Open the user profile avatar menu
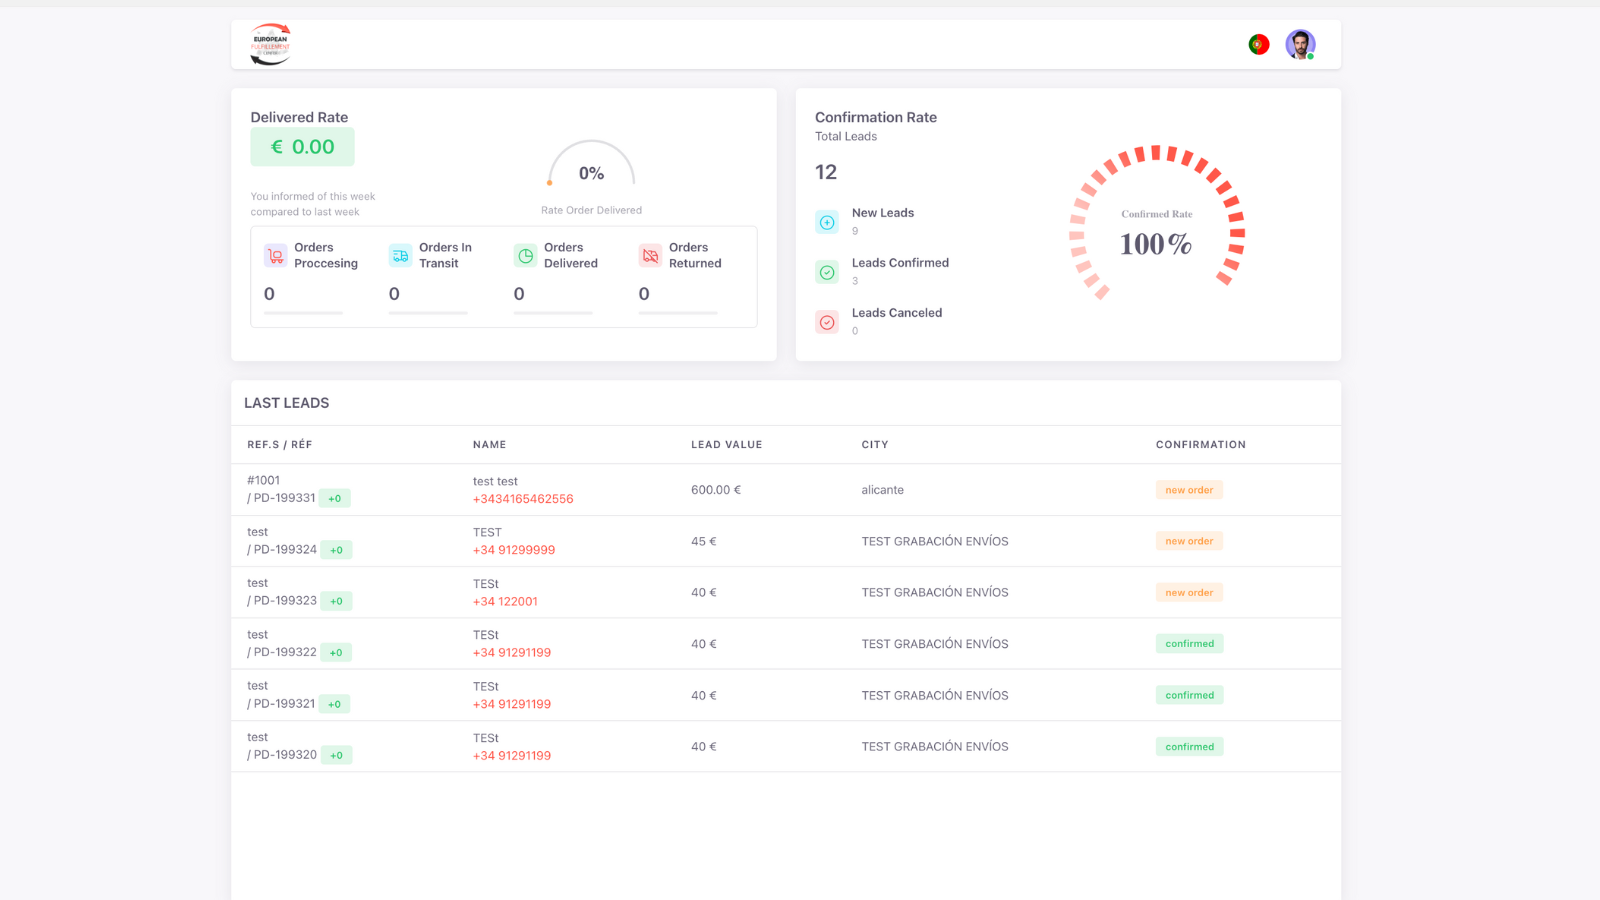The image size is (1600, 900). click(1300, 44)
